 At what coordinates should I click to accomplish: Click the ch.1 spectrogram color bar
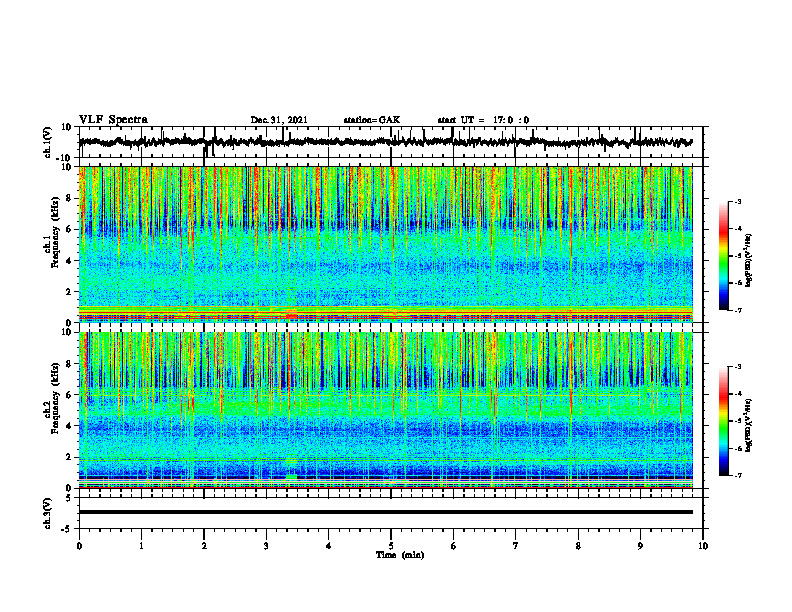723,256
